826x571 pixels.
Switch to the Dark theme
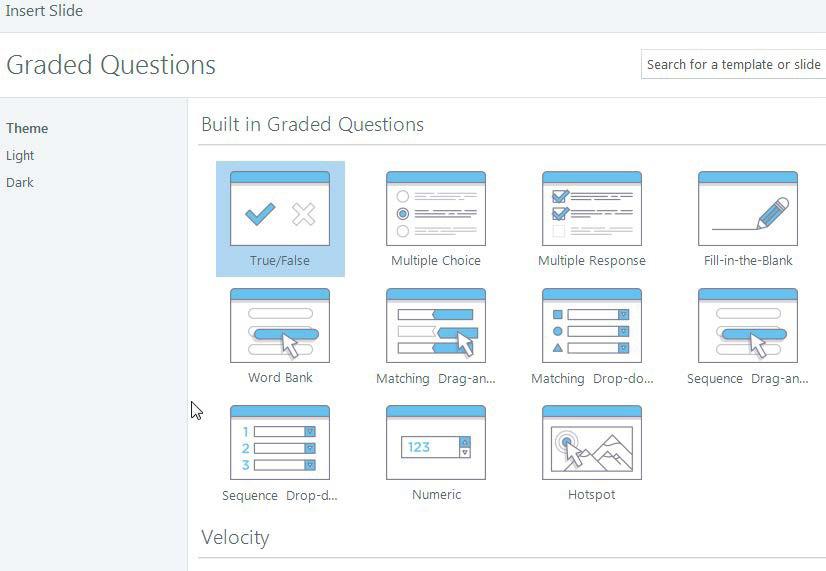tap(20, 183)
